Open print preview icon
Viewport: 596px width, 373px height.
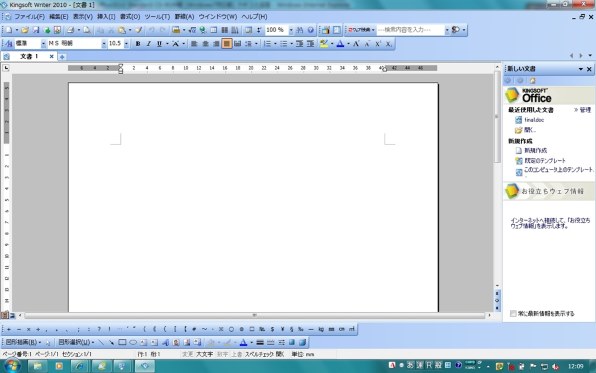tap(87, 30)
